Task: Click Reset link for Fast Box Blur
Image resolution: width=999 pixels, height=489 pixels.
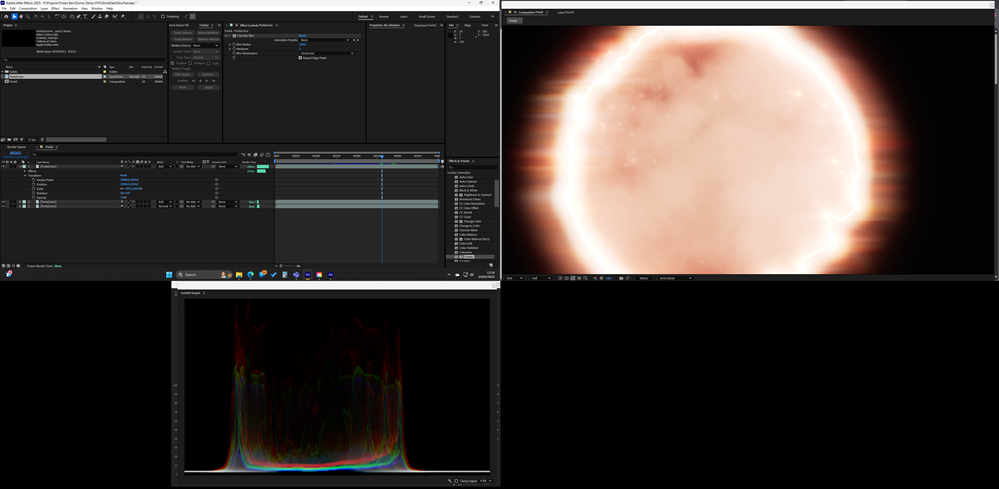Action: (303, 35)
